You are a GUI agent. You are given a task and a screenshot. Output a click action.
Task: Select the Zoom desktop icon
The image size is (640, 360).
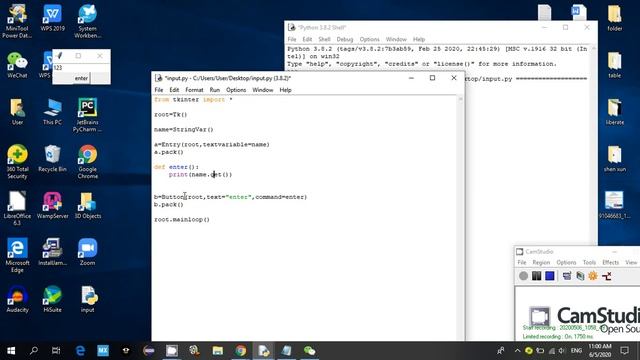click(87, 252)
